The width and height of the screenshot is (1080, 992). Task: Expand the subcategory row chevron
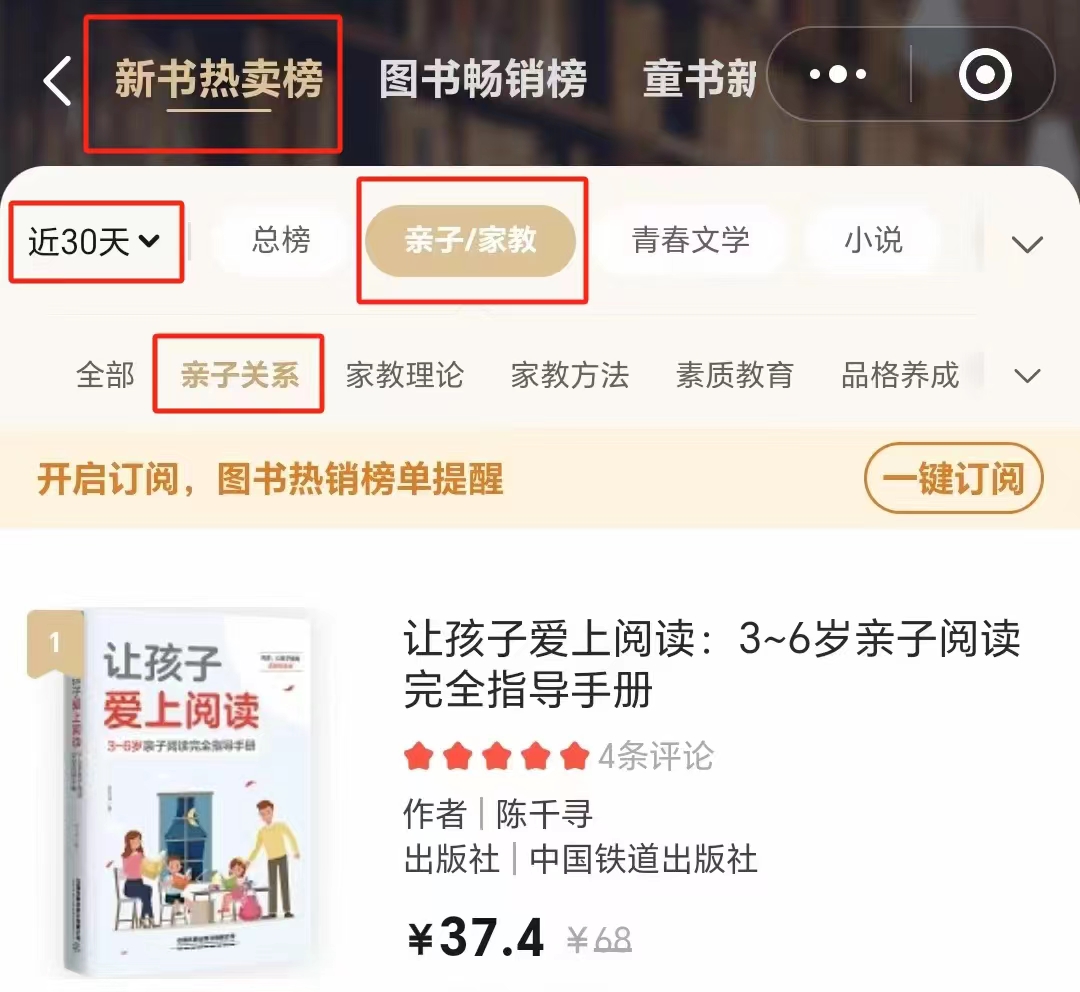point(1027,376)
